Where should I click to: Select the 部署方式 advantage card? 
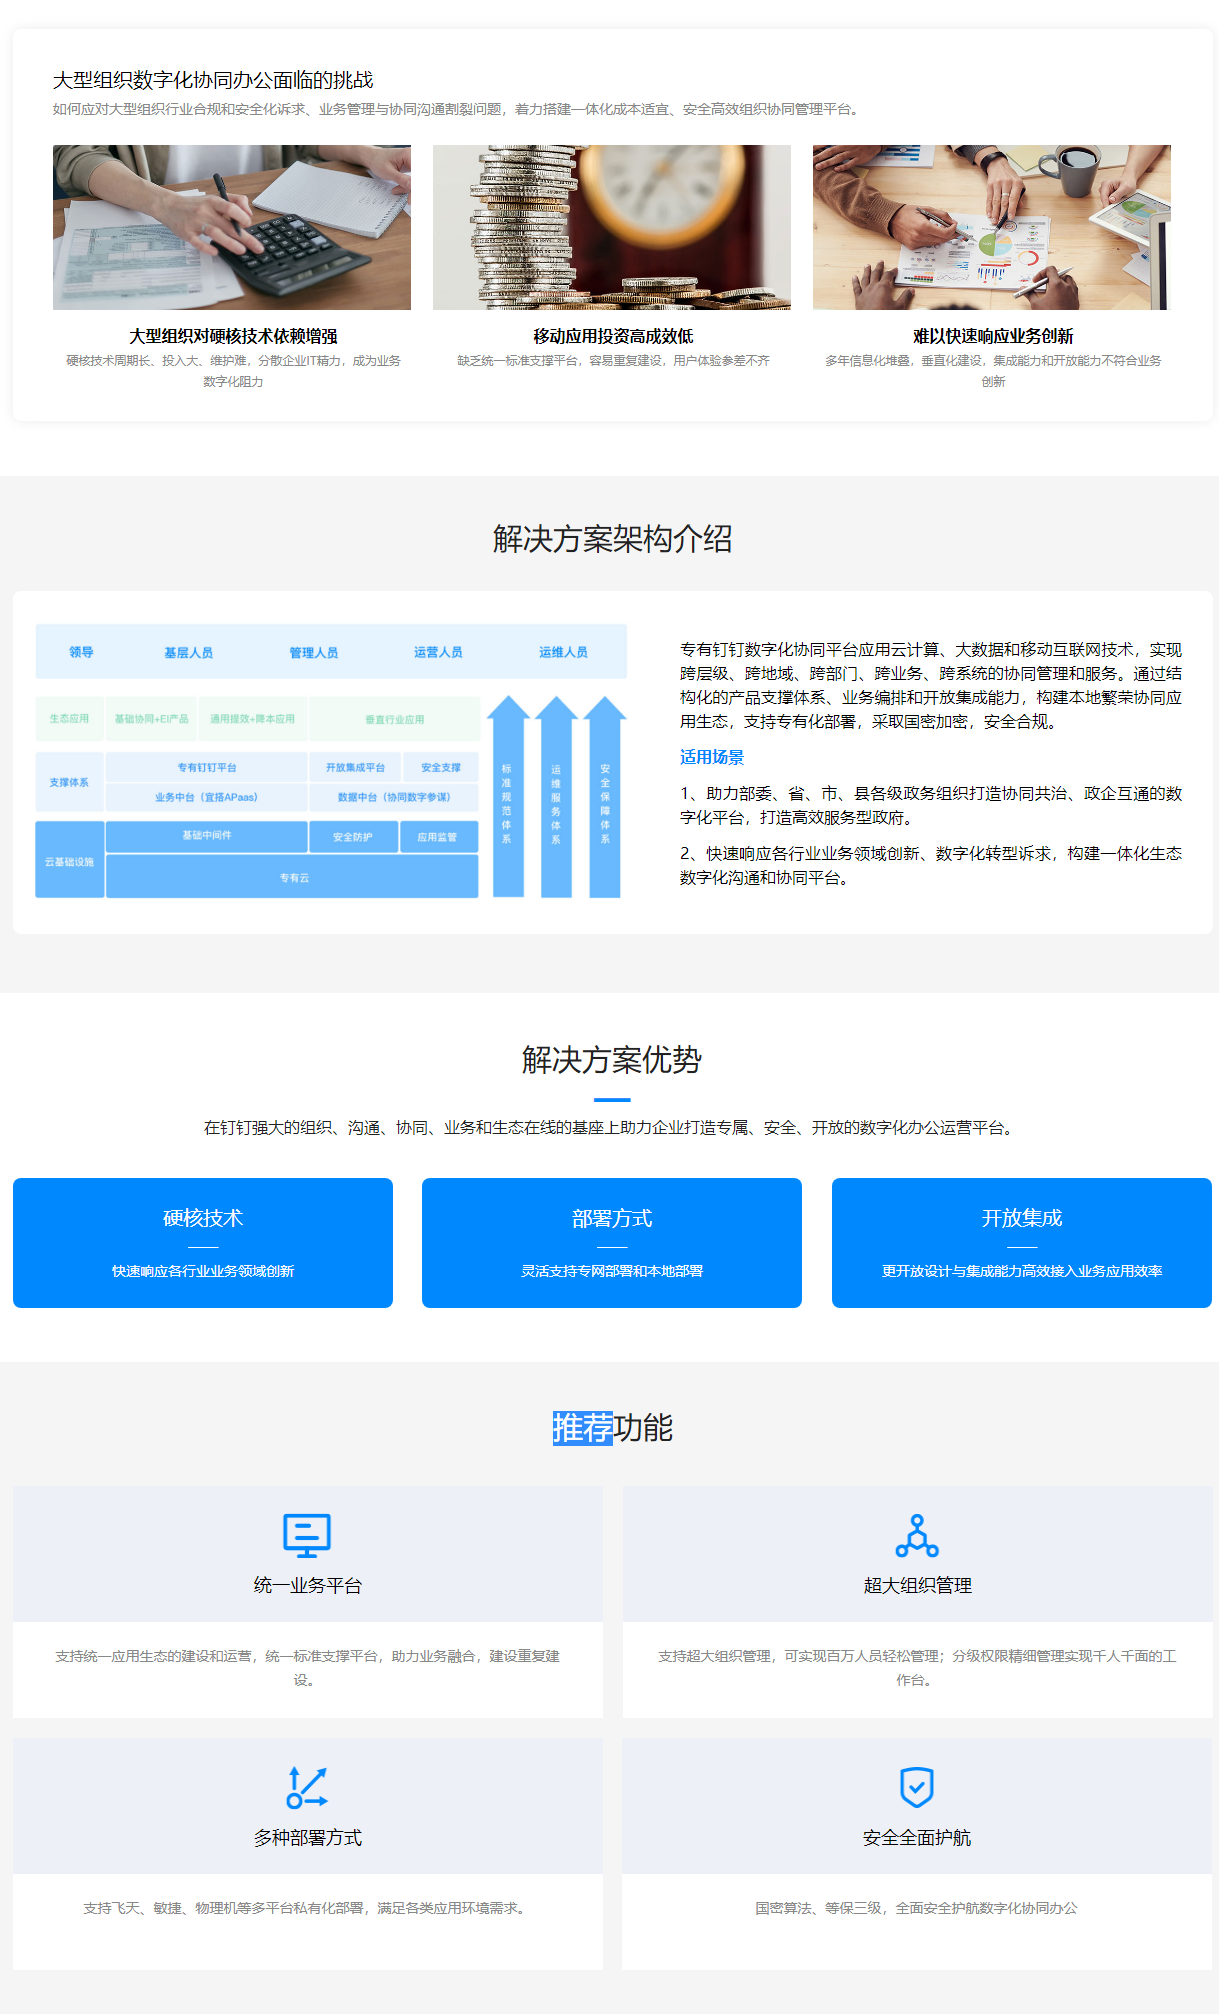(x=612, y=1242)
